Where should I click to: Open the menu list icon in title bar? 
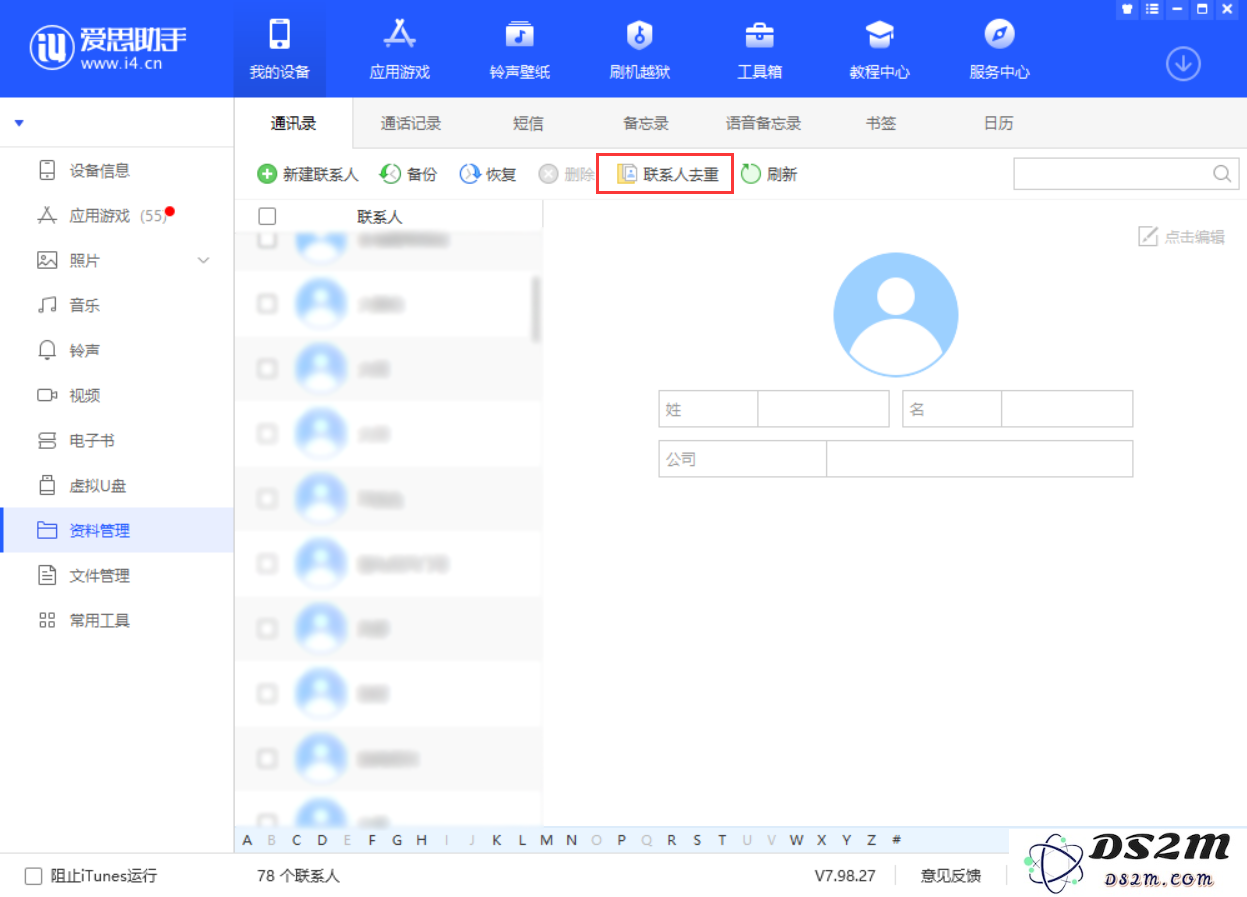point(1152,9)
